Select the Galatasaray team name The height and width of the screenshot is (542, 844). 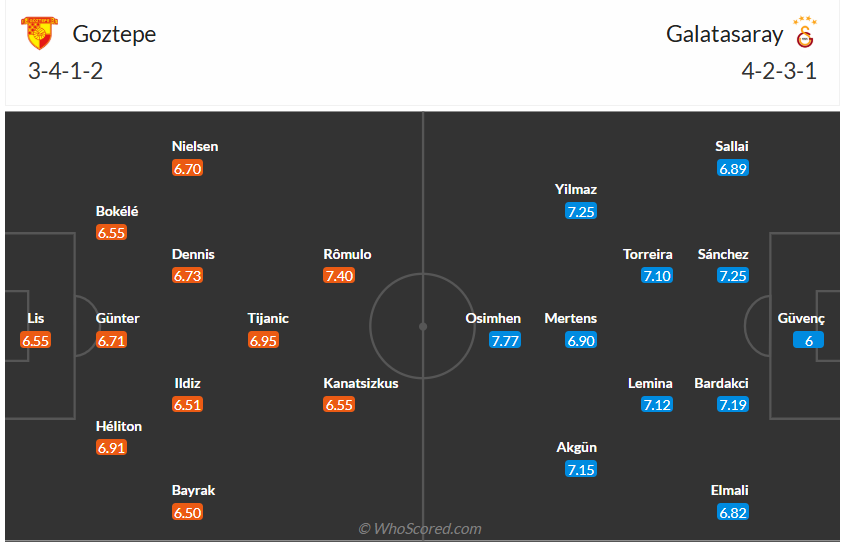click(x=725, y=34)
